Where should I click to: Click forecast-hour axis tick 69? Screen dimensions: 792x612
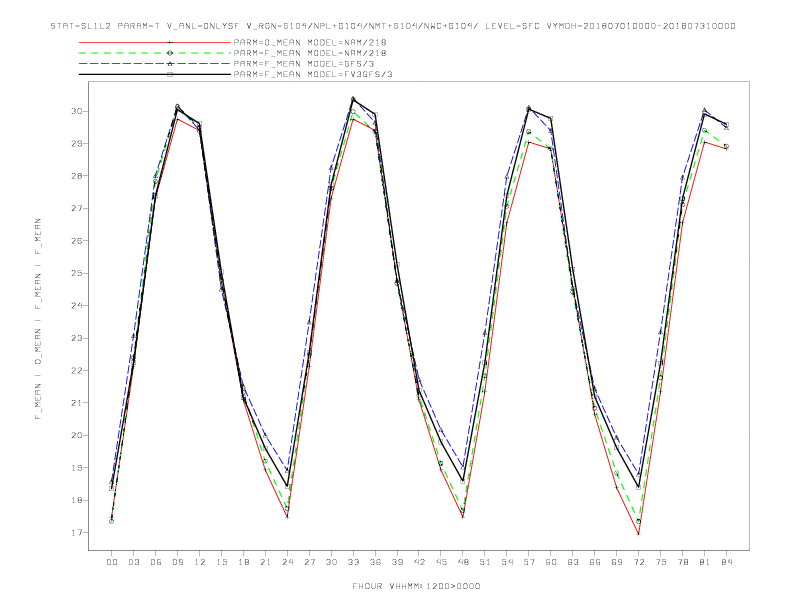(617, 562)
